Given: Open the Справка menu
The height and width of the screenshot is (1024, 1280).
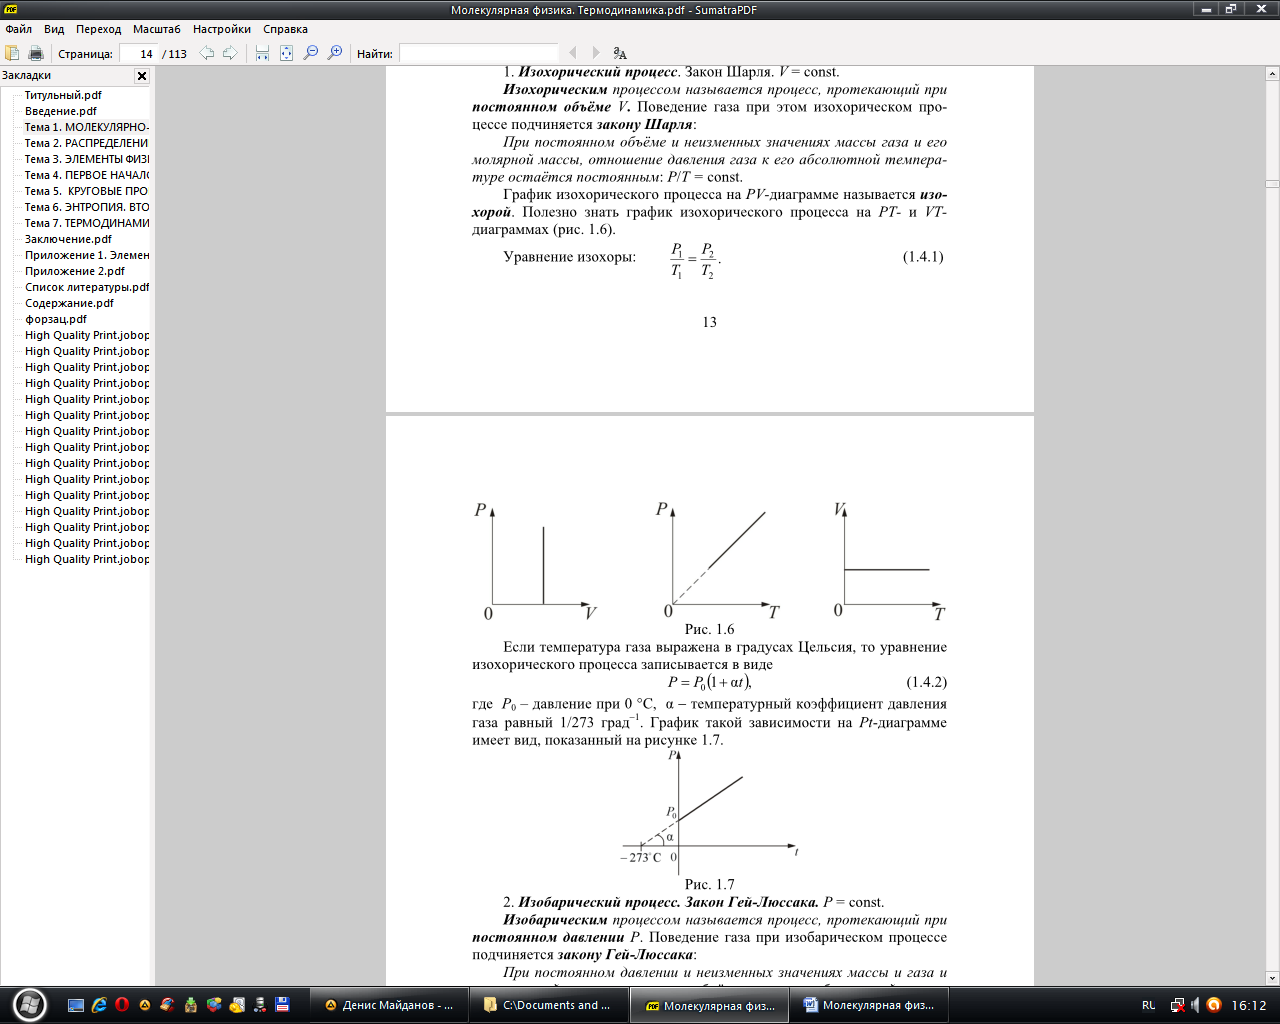Looking at the screenshot, I should point(285,29).
